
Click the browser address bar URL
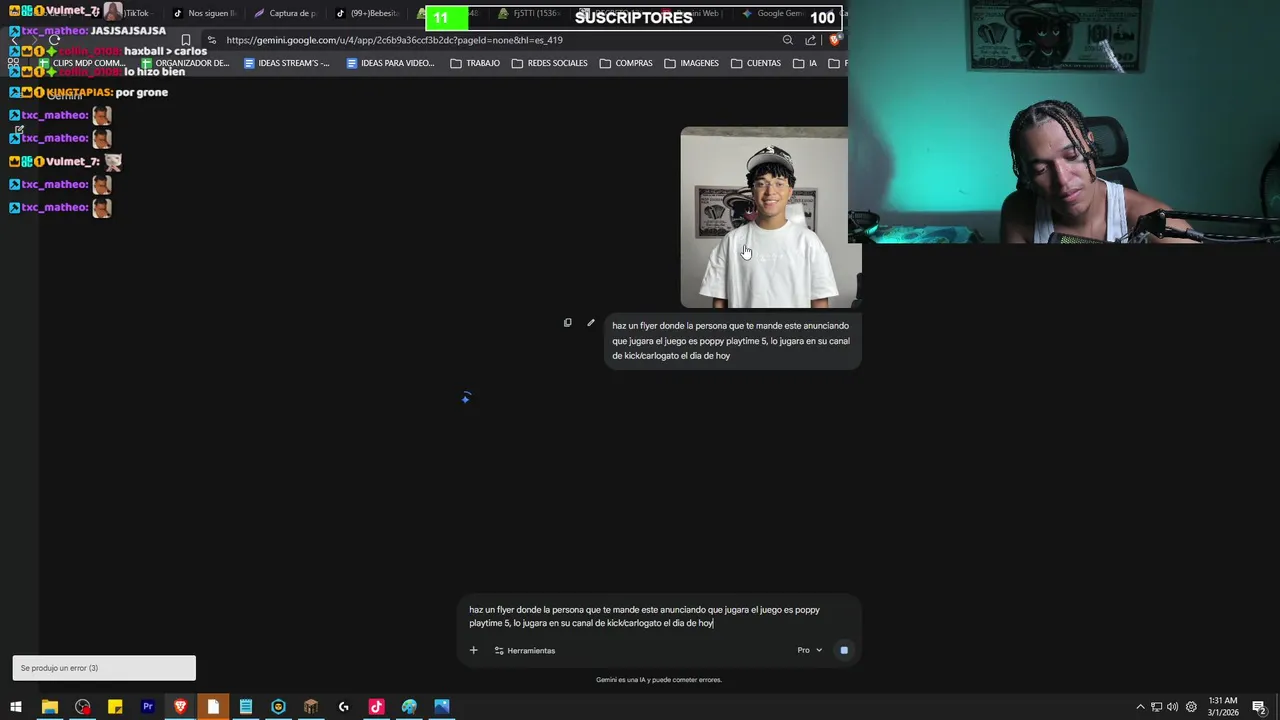coord(394,40)
